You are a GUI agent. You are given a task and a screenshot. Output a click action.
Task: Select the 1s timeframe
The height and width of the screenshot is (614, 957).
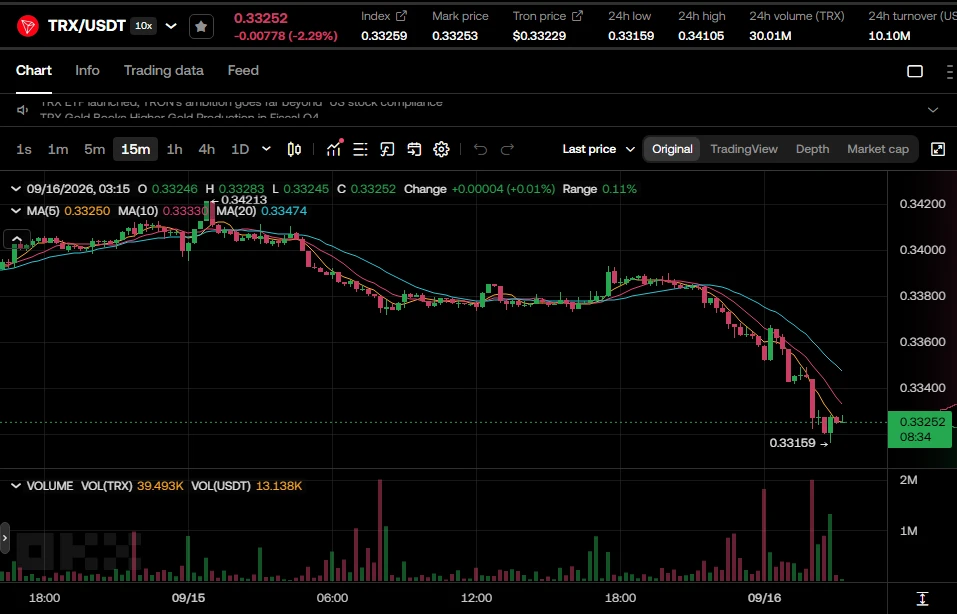click(x=24, y=149)
